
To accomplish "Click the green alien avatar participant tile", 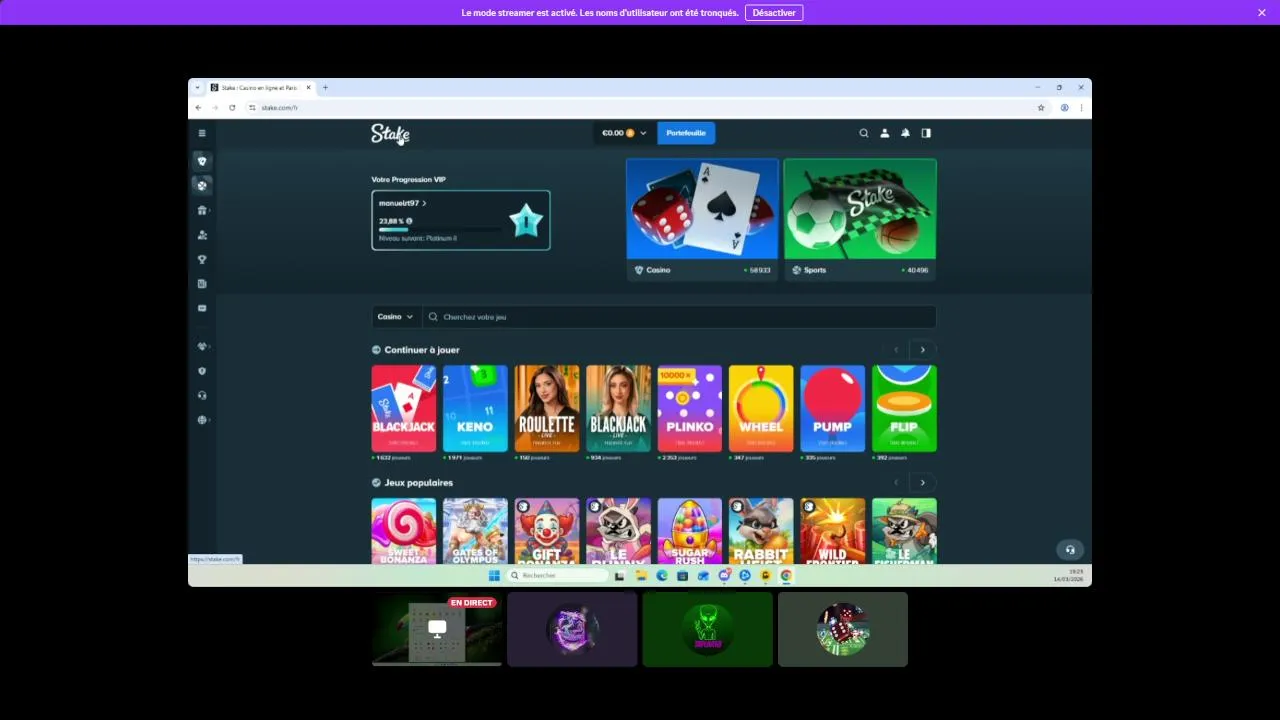I will tap(708, 629).
